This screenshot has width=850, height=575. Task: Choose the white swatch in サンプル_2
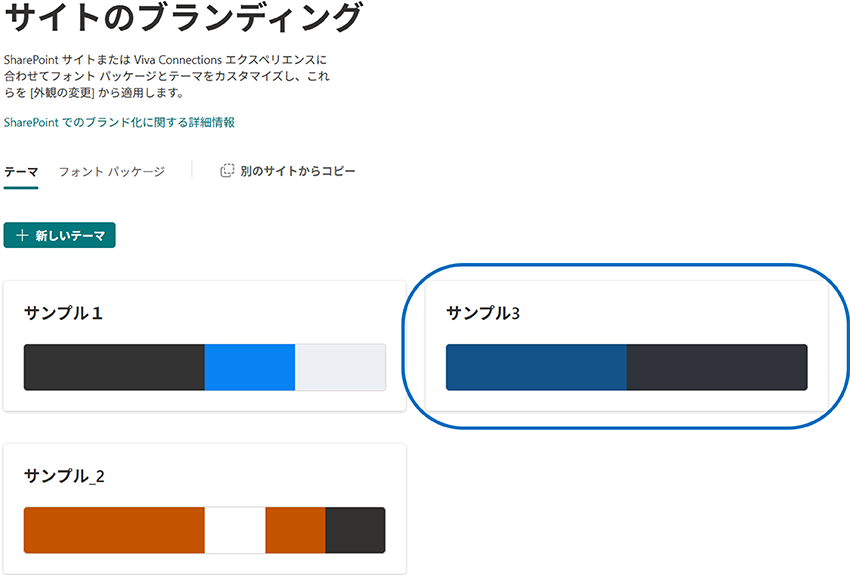[x=235, y=530]
